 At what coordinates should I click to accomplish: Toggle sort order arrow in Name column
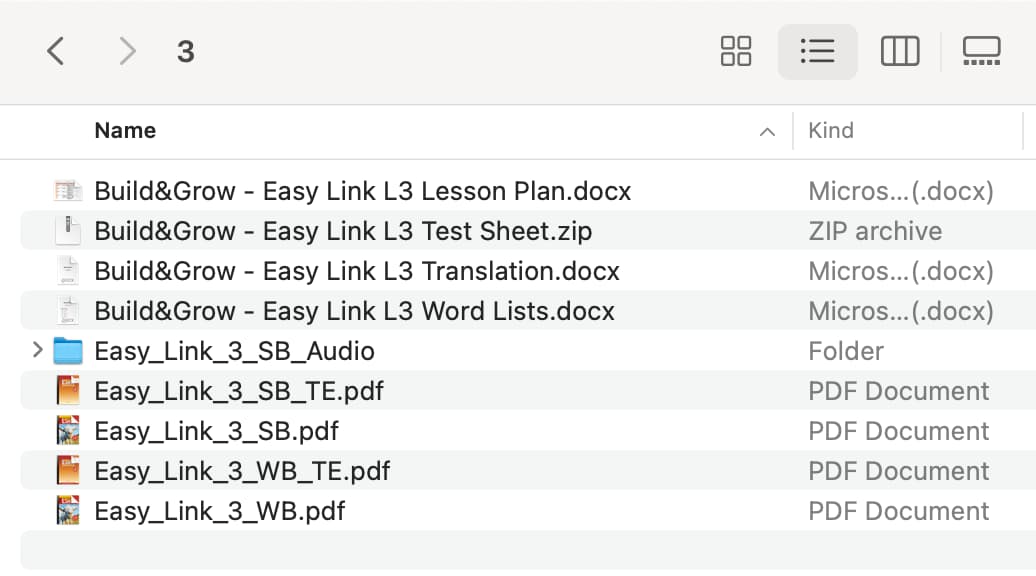(x=767, y=131)
